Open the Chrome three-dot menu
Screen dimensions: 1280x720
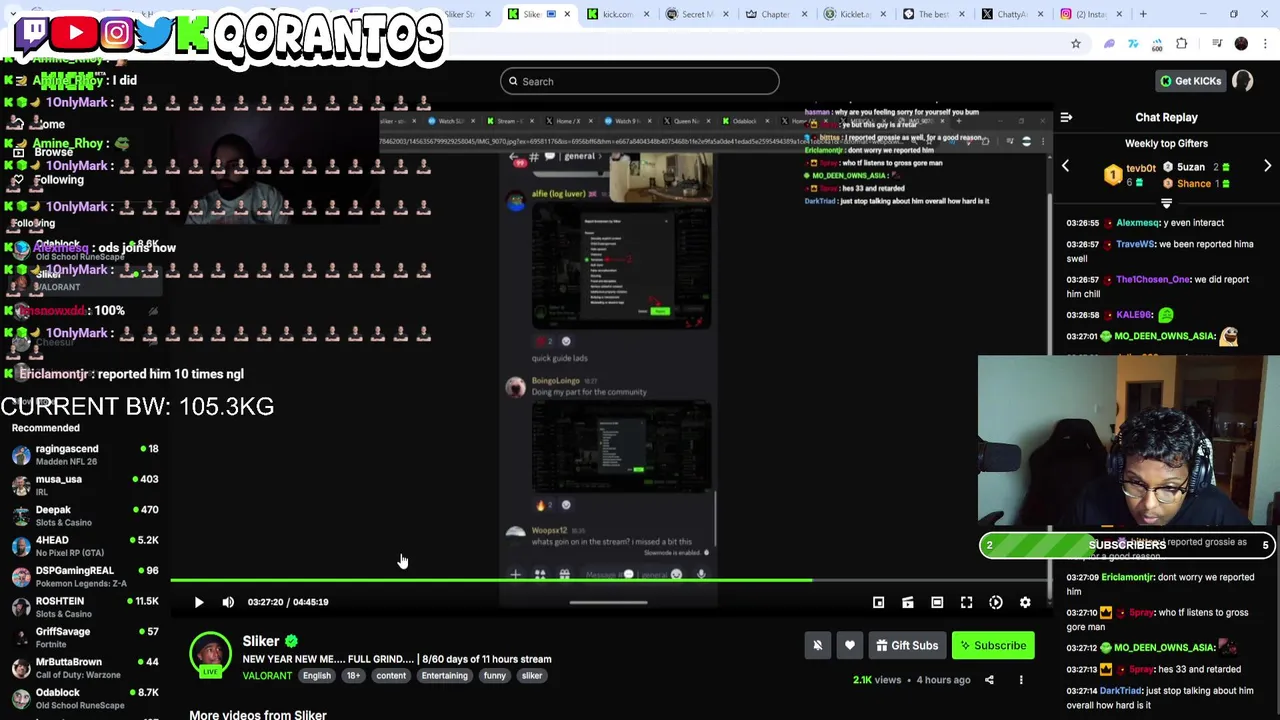(1266, 44)
